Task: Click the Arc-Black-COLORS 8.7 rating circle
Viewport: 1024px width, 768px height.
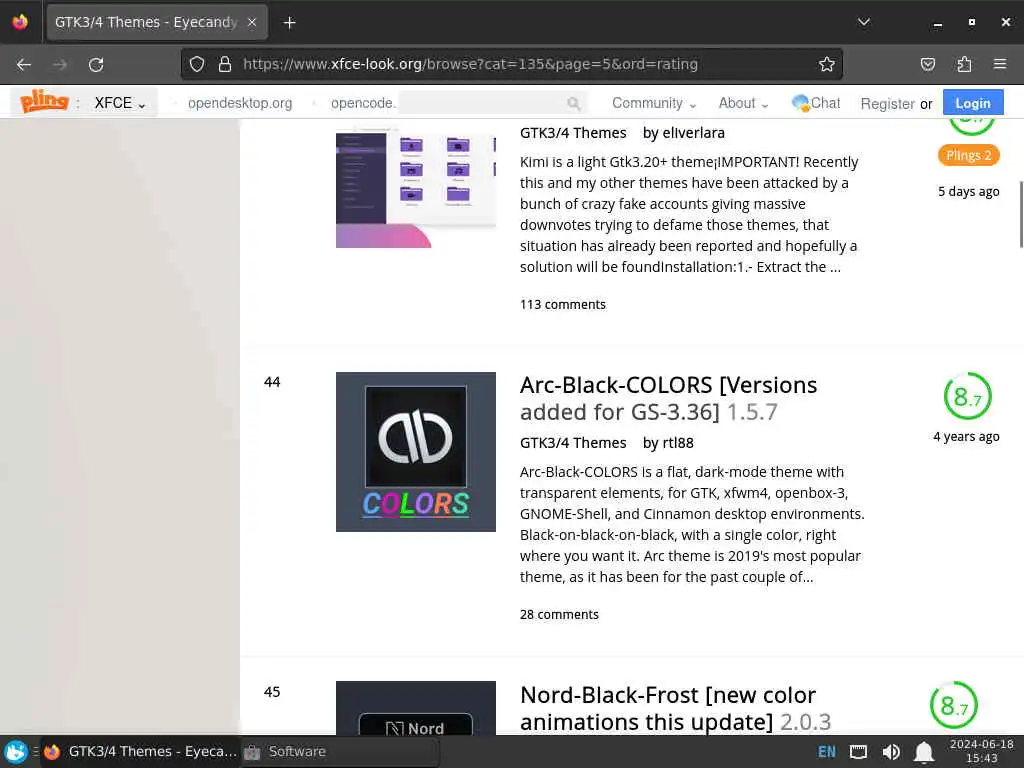Action: 967,396
